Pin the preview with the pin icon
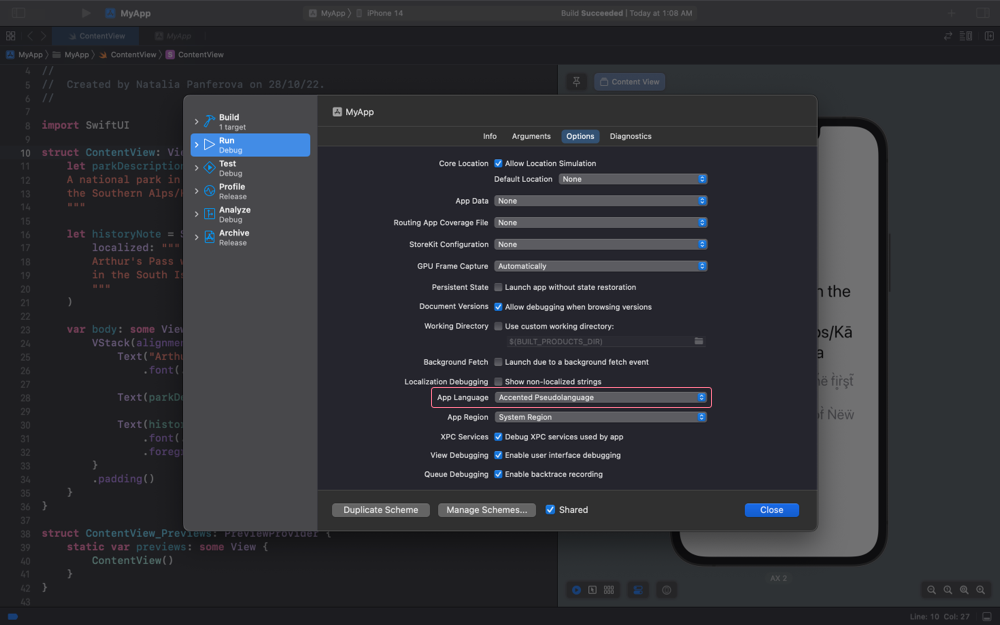1000x625 pixels. point(576,82)
